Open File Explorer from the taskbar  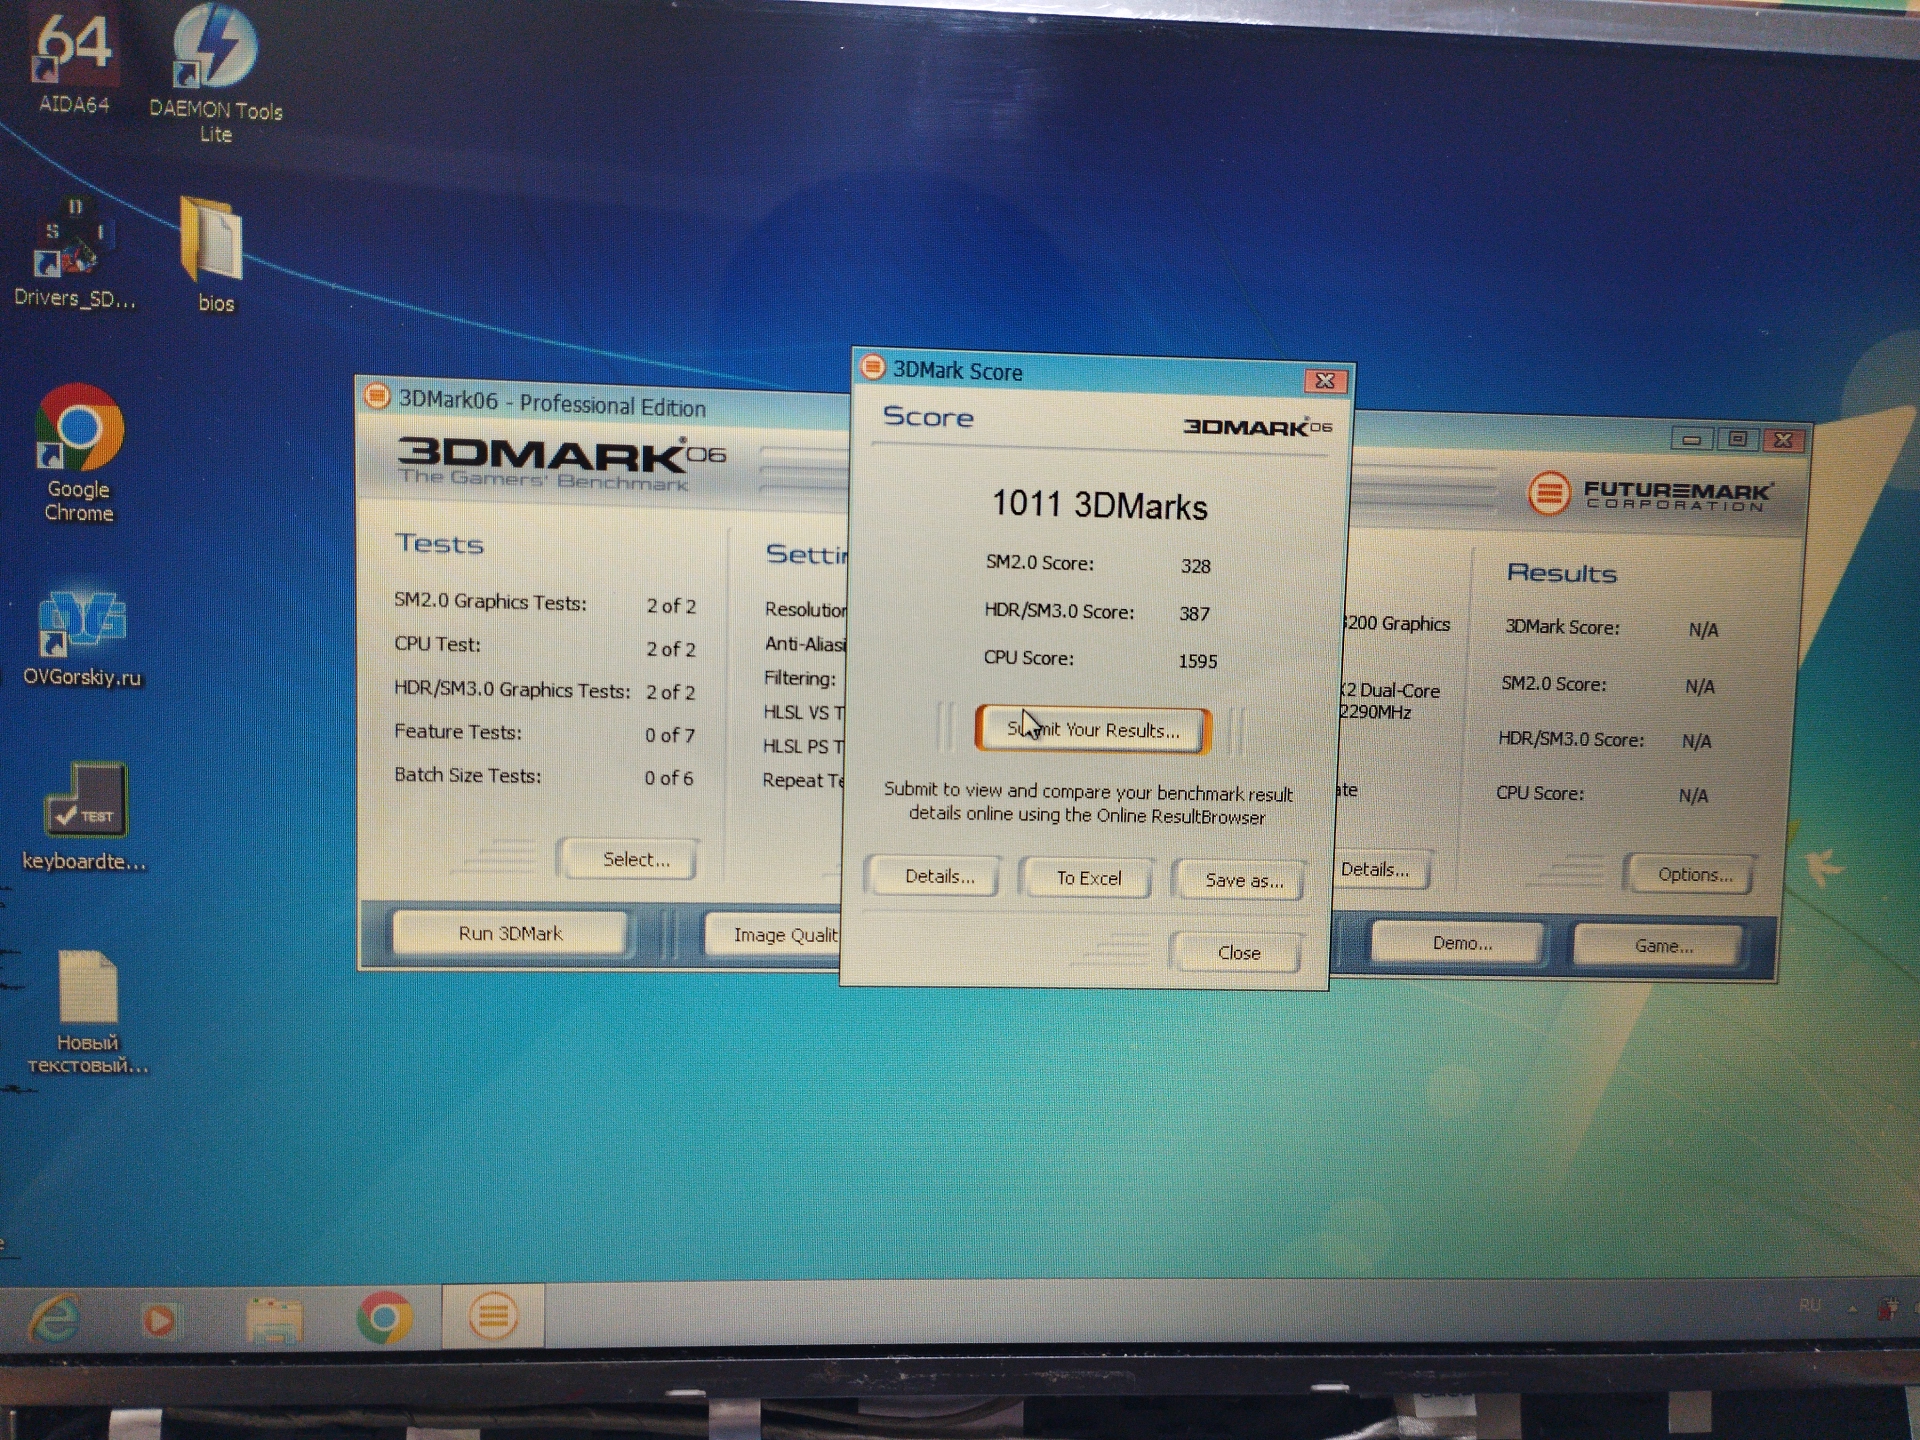274,1320
